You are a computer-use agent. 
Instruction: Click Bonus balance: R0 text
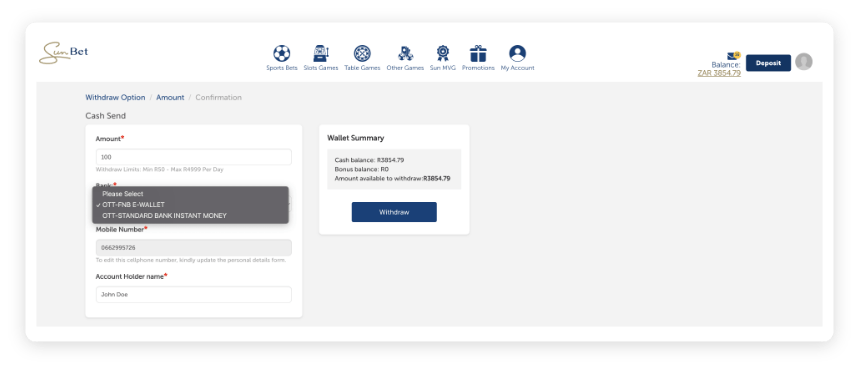(362, 169)
